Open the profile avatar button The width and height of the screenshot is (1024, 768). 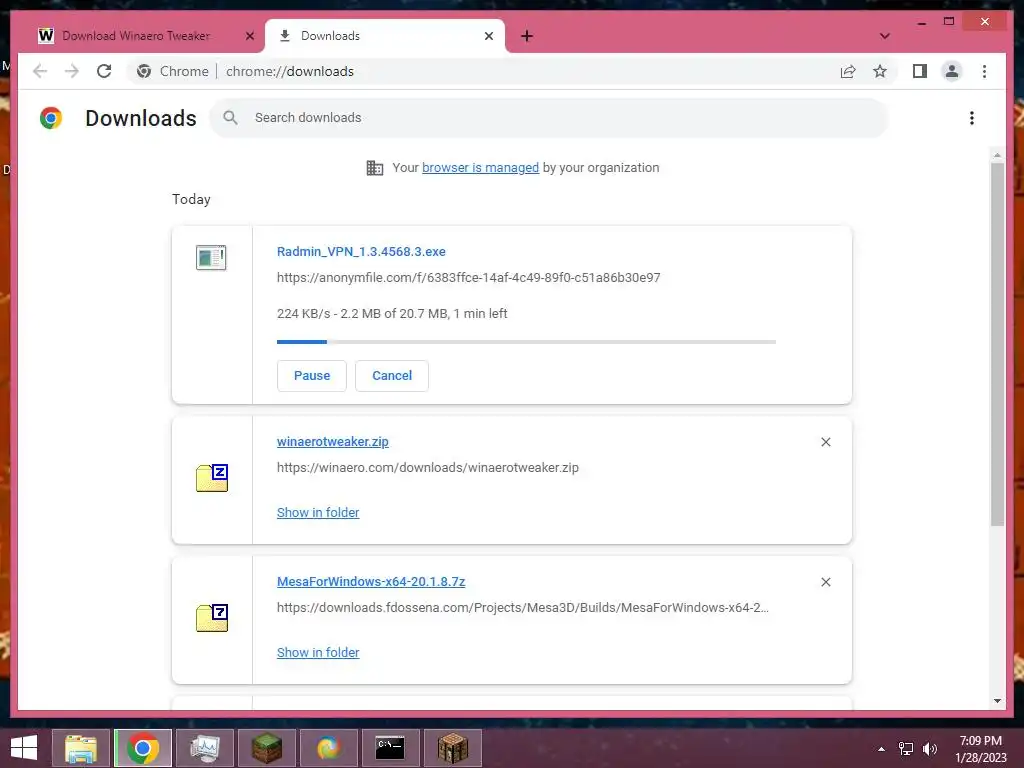tap(952, 71)
